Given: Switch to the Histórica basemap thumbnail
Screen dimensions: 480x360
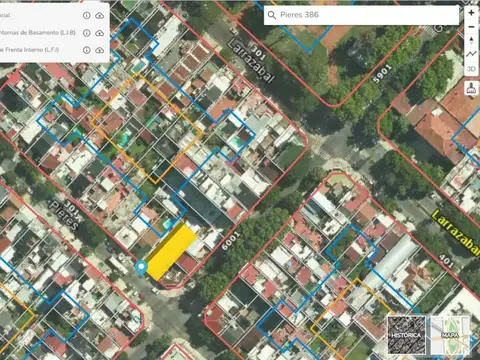Looking at the screenshot, I should coord(406,335).
